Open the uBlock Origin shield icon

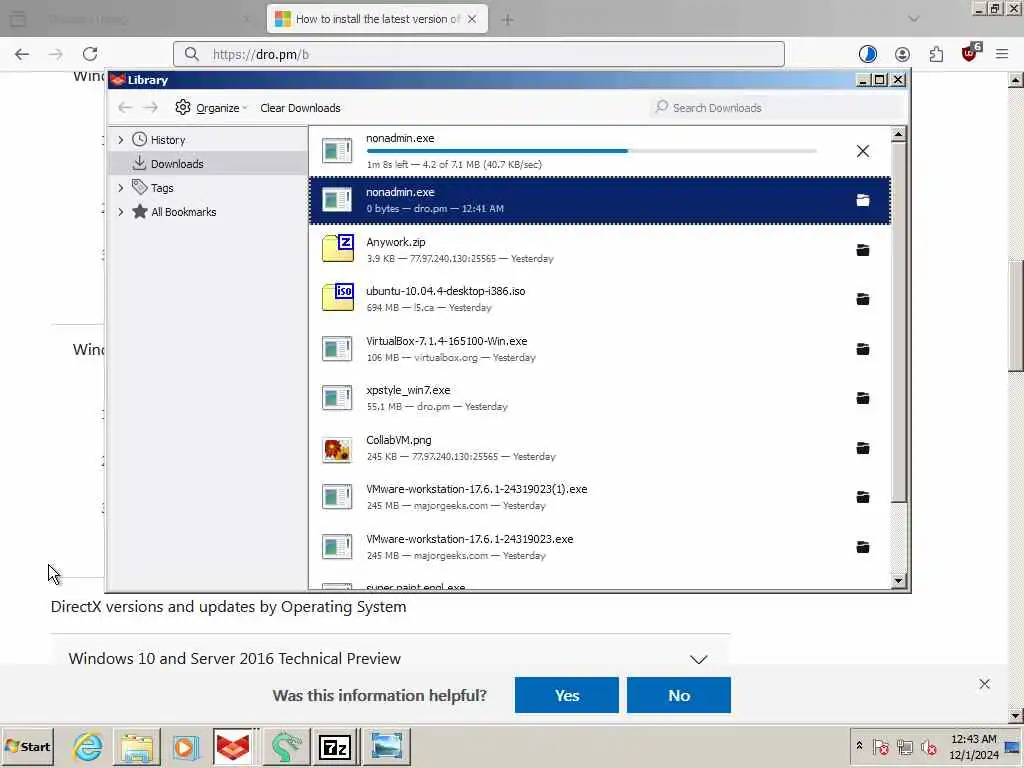[970, 53]
